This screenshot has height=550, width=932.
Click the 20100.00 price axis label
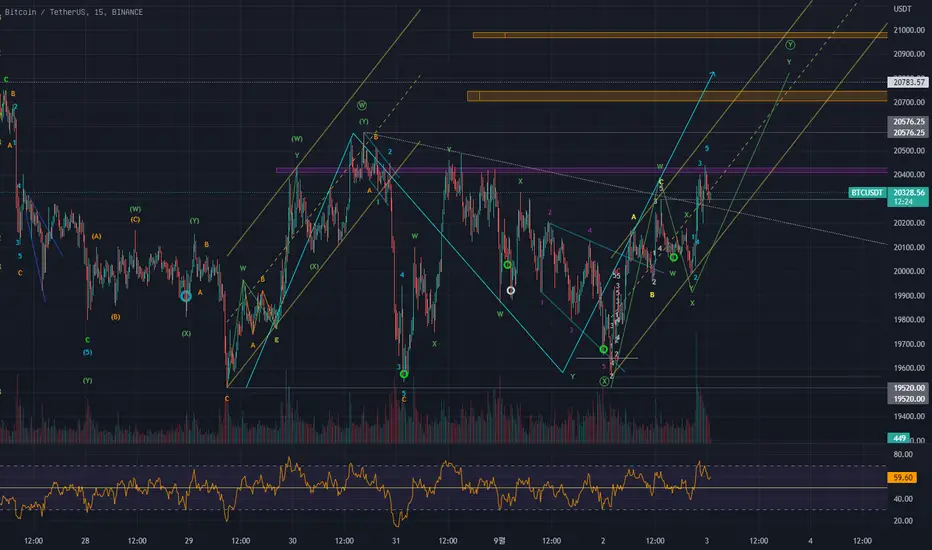coord(909,247)
